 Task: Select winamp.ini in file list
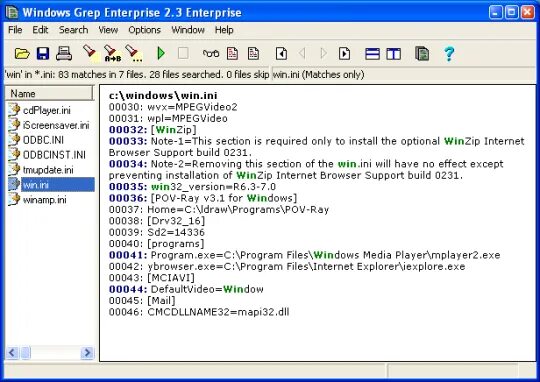pos(44,200)
